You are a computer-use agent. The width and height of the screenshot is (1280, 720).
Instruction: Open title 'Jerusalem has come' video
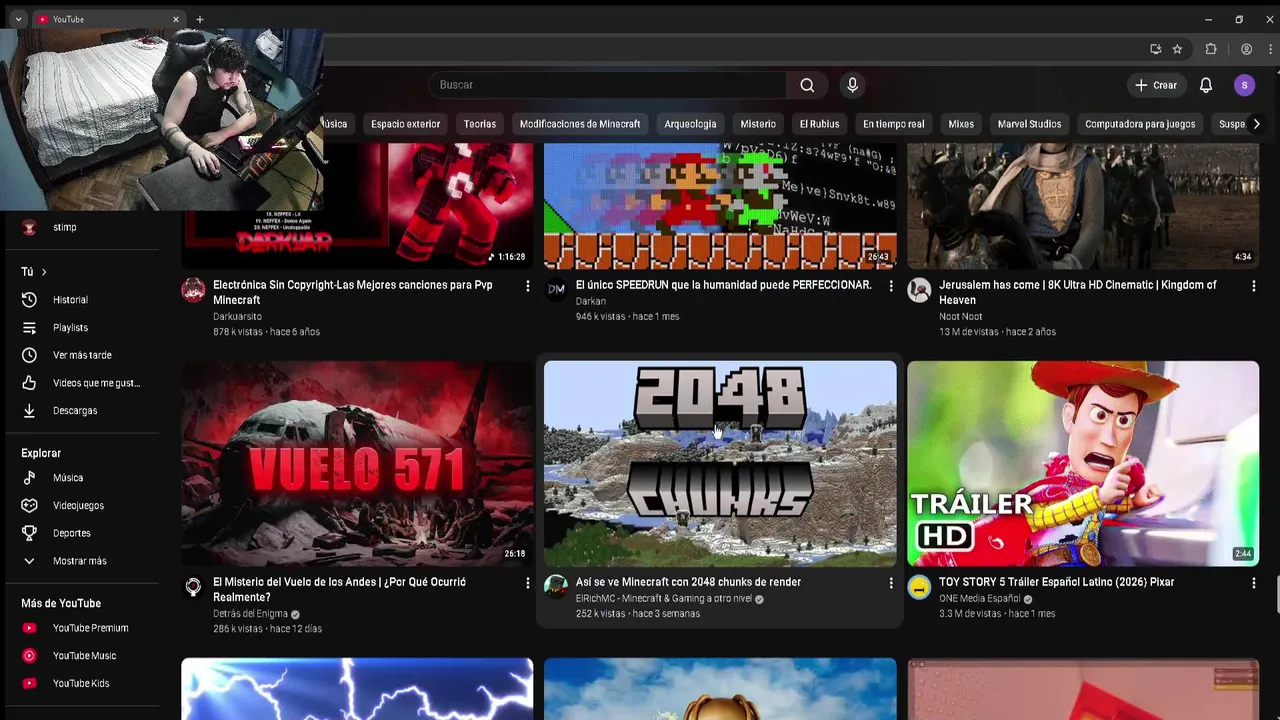1078,292
